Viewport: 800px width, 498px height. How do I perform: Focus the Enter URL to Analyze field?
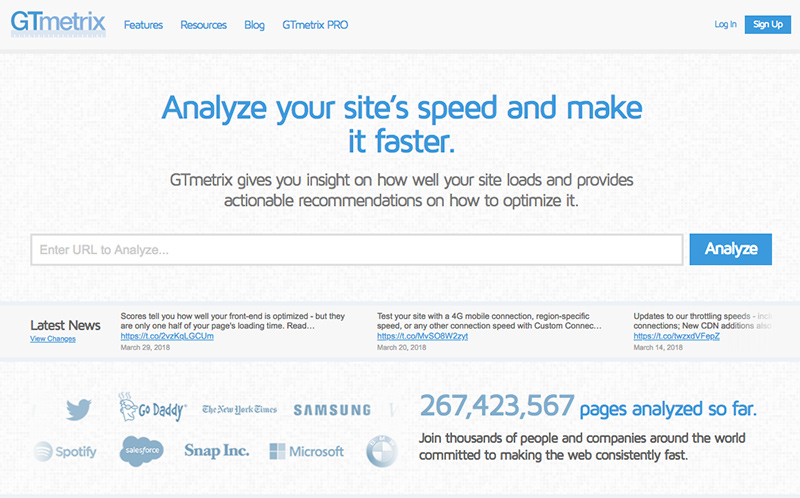click(x=356, y=249)
